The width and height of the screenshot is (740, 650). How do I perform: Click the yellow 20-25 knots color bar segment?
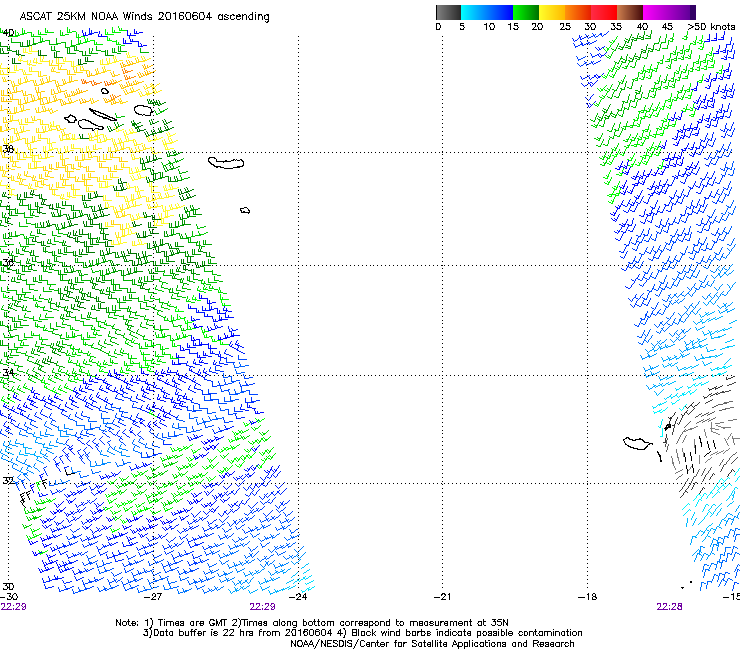pyautogui.click(x=552, y=12)
